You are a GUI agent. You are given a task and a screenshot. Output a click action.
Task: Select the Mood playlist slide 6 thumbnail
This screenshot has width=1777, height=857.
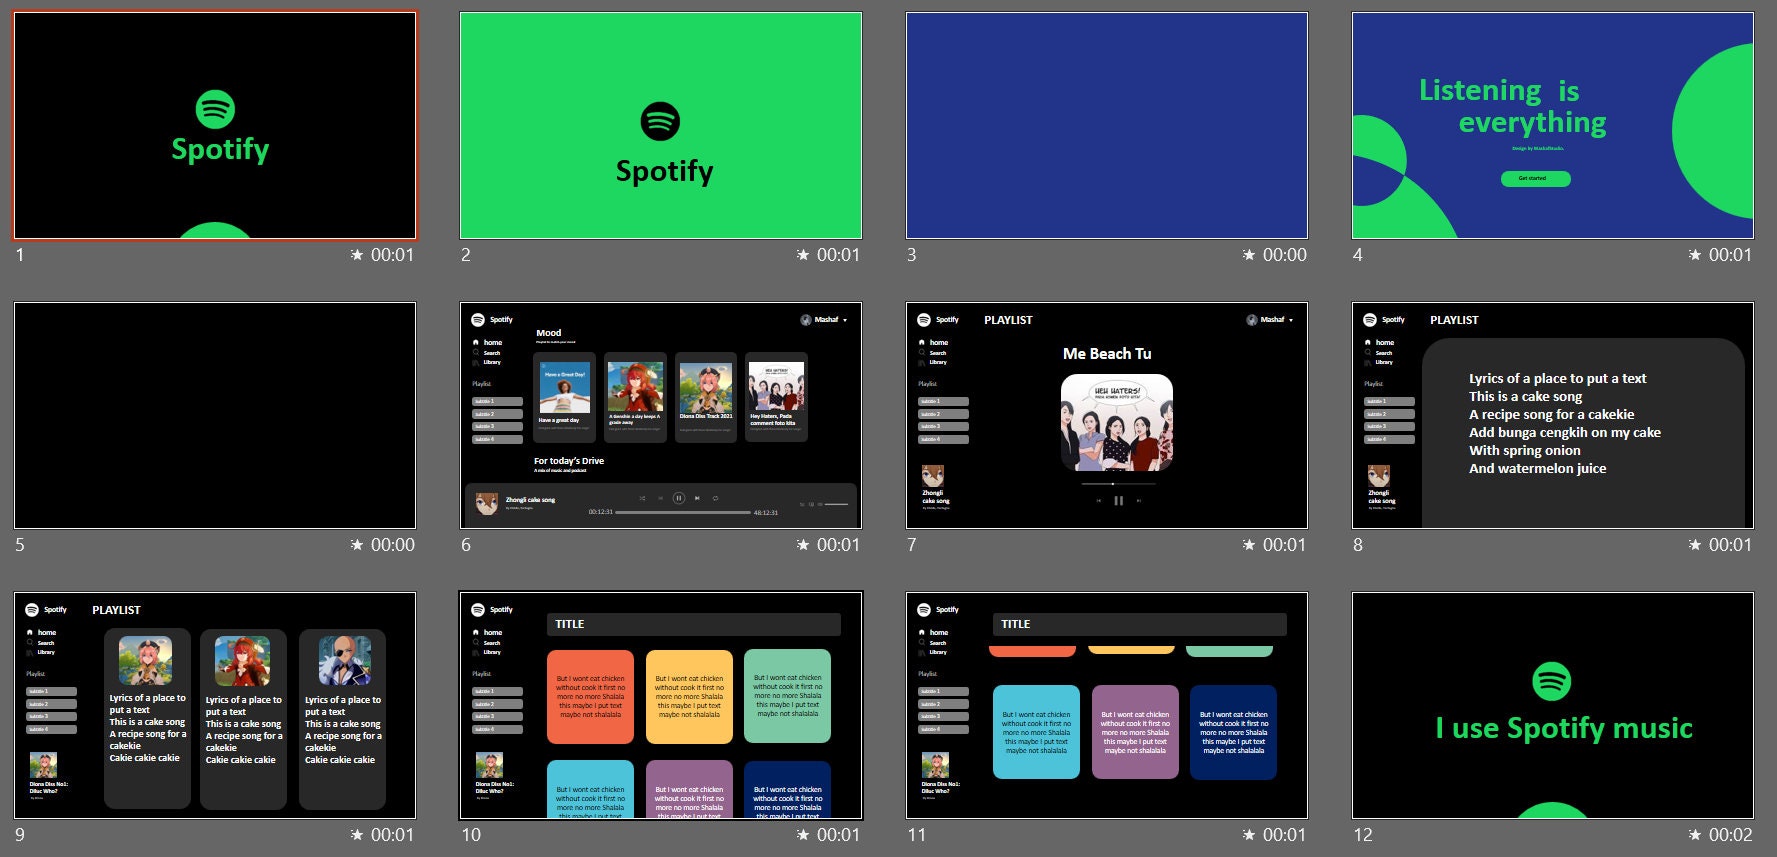pyautogui.click(x=661, y=416)
